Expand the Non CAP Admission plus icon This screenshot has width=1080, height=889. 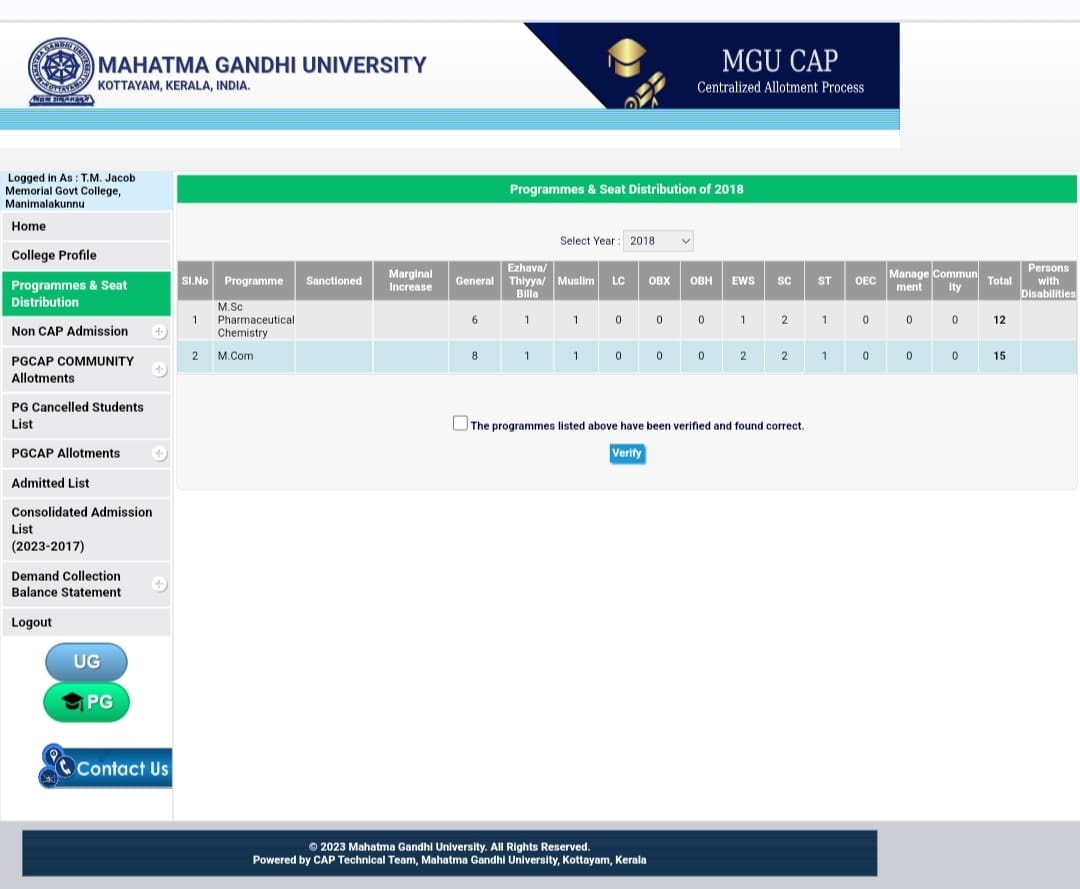point(159,332)
